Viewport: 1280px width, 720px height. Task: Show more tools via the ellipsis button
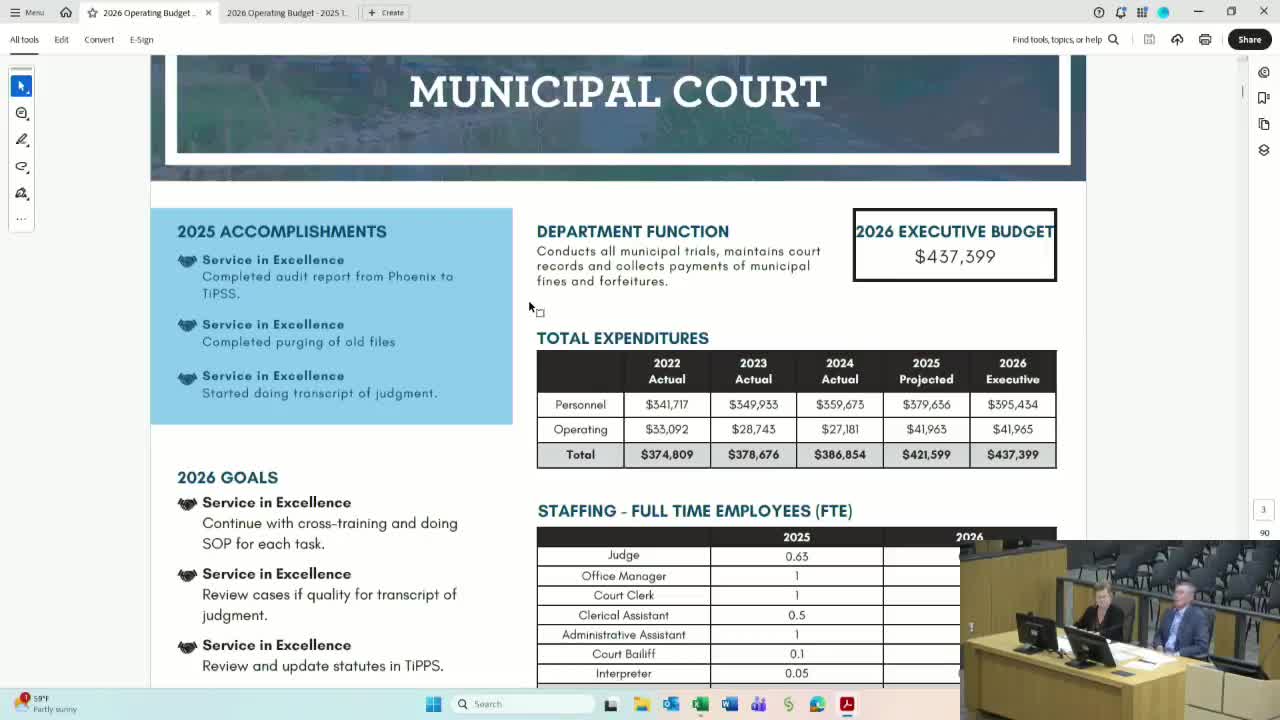click(21, 219)
